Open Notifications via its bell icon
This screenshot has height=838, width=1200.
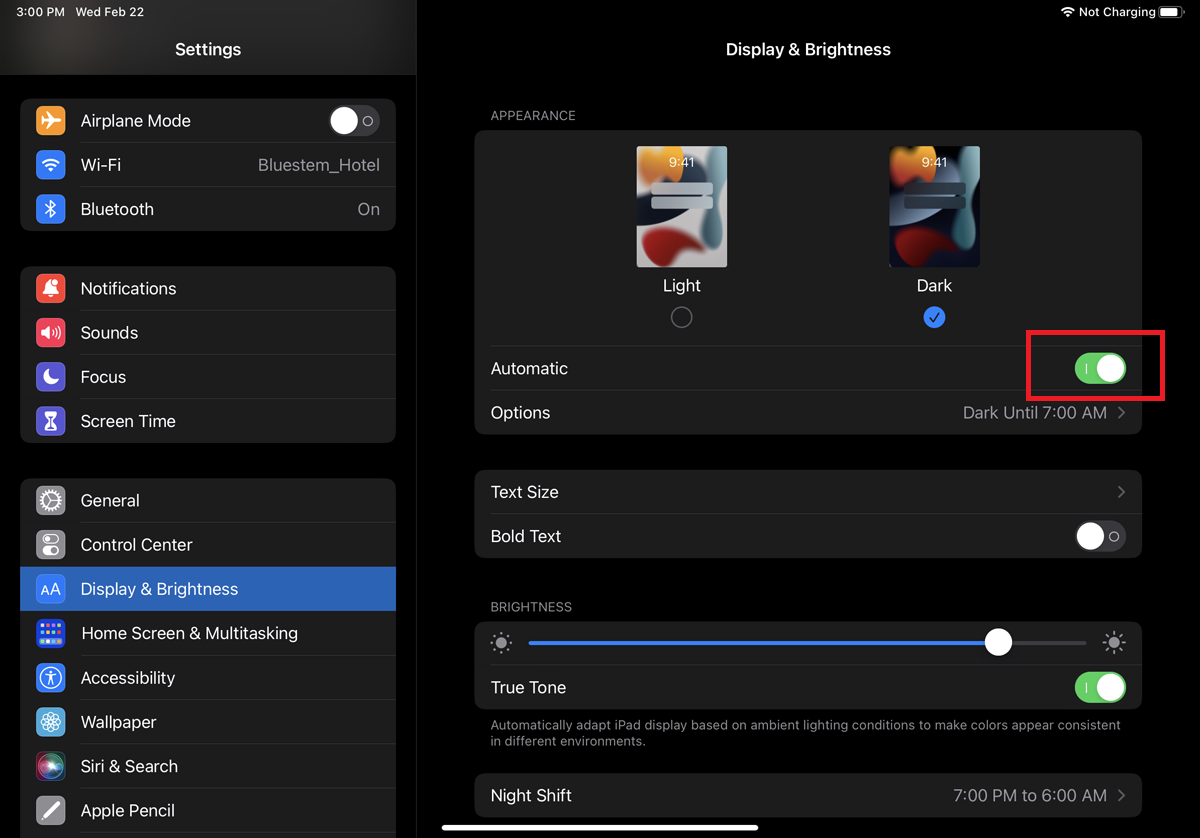tap(50, 288)
